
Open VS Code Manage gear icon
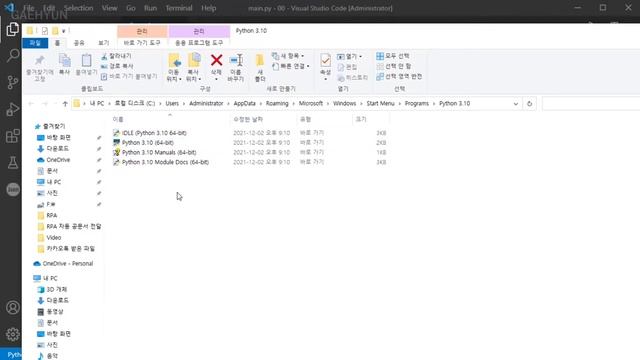click(12, 334)
